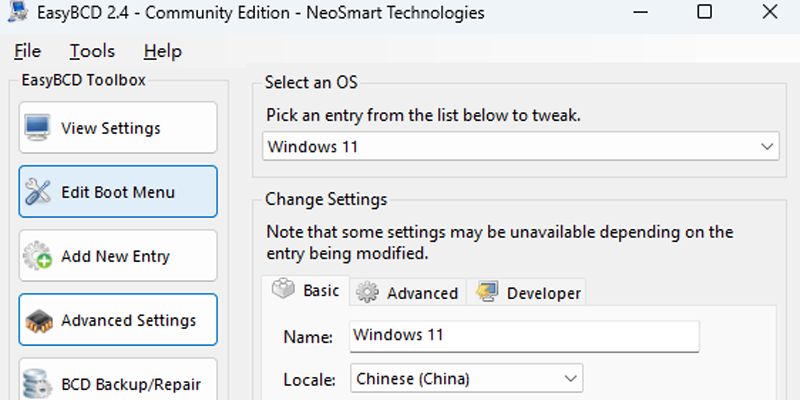
Task: Open the Tools menu
Action: pos(92,51)
